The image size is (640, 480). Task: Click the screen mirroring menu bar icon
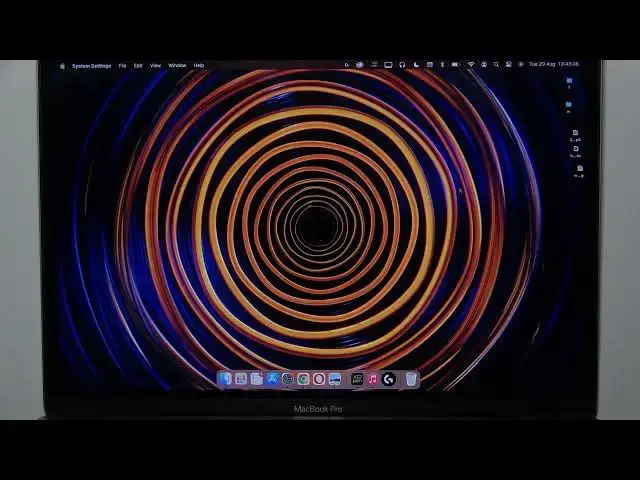[x=388, y=64]
